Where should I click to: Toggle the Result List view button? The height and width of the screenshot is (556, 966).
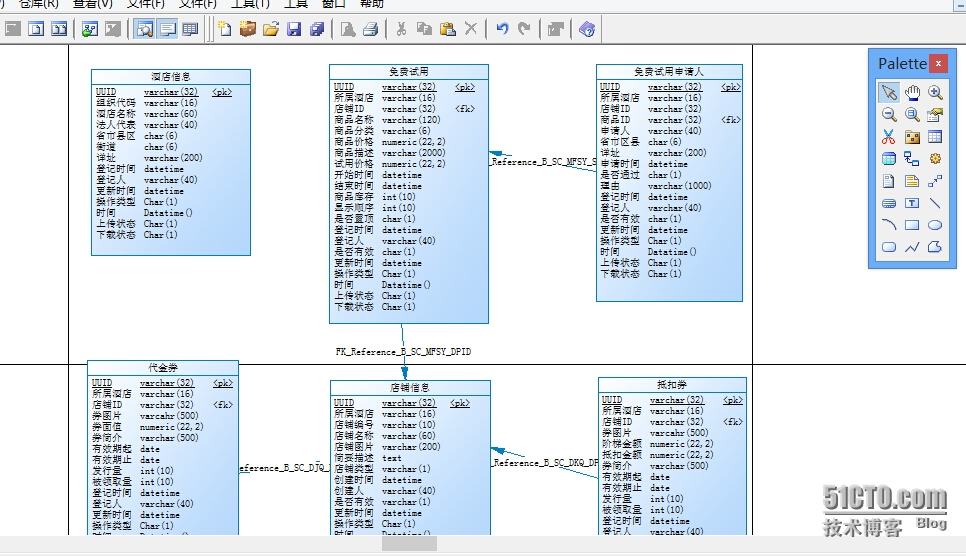[x=190, y=29]
